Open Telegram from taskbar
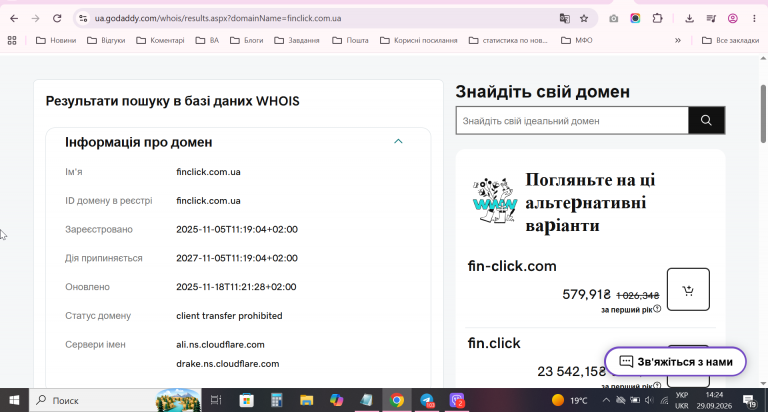 427,400
